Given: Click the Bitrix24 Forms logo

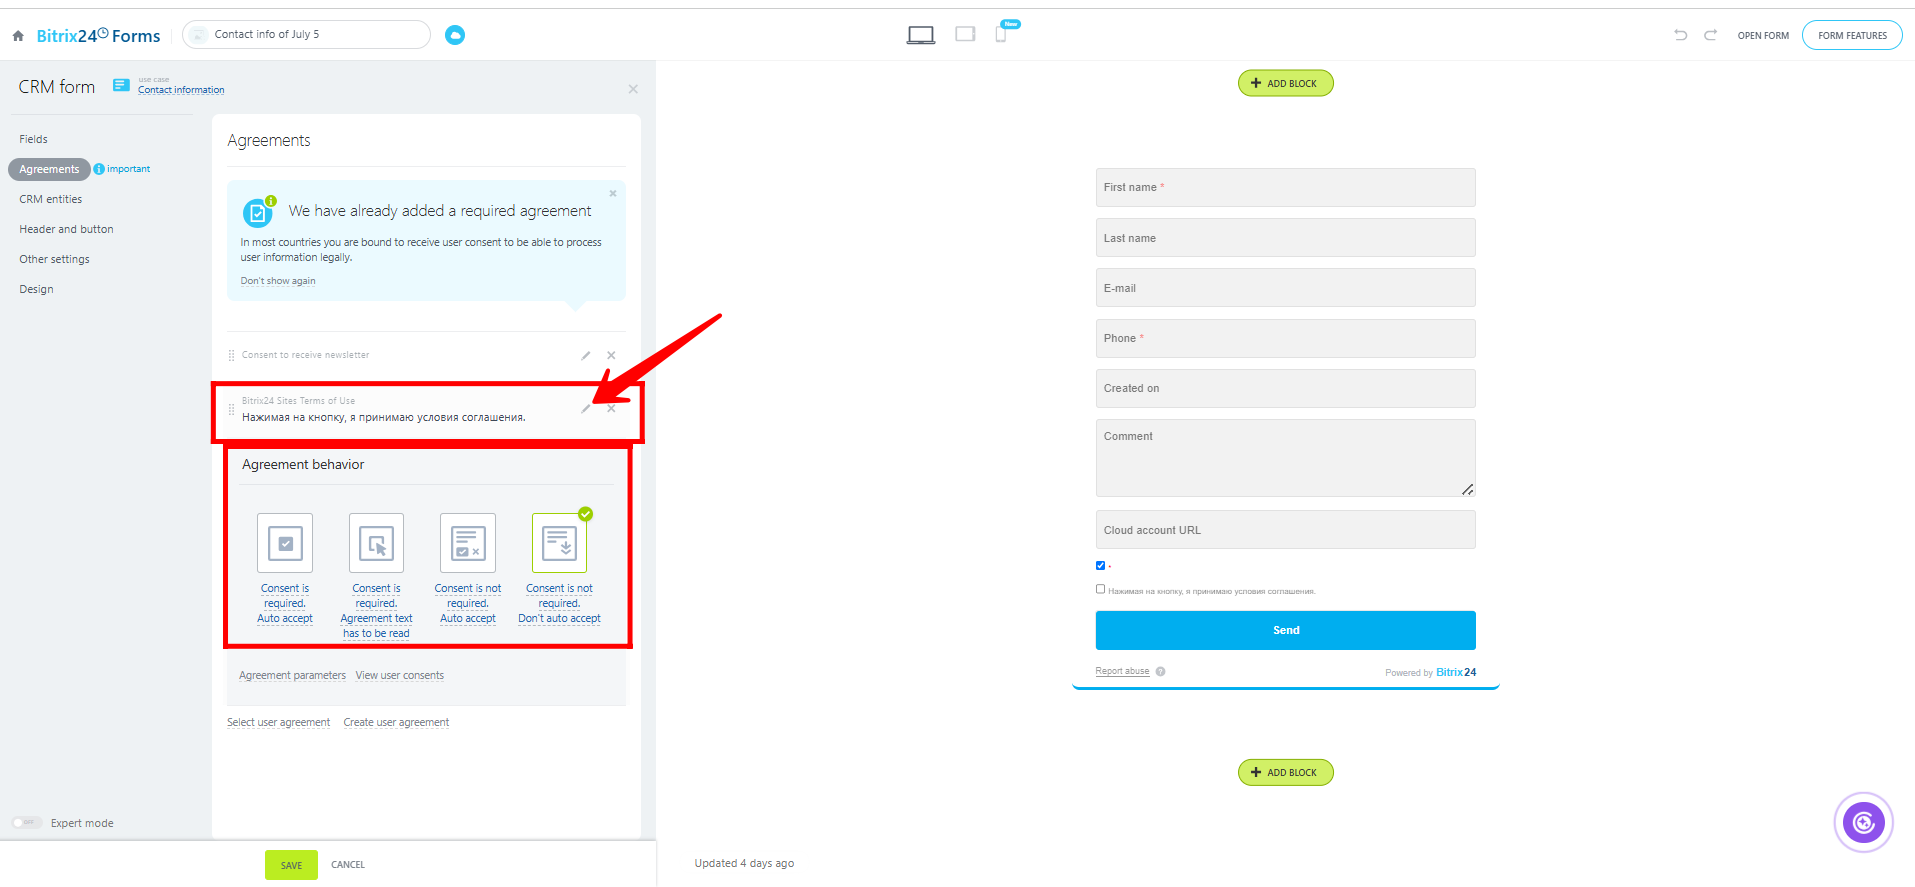Looking at the screenshot, I should pos(98,36).
